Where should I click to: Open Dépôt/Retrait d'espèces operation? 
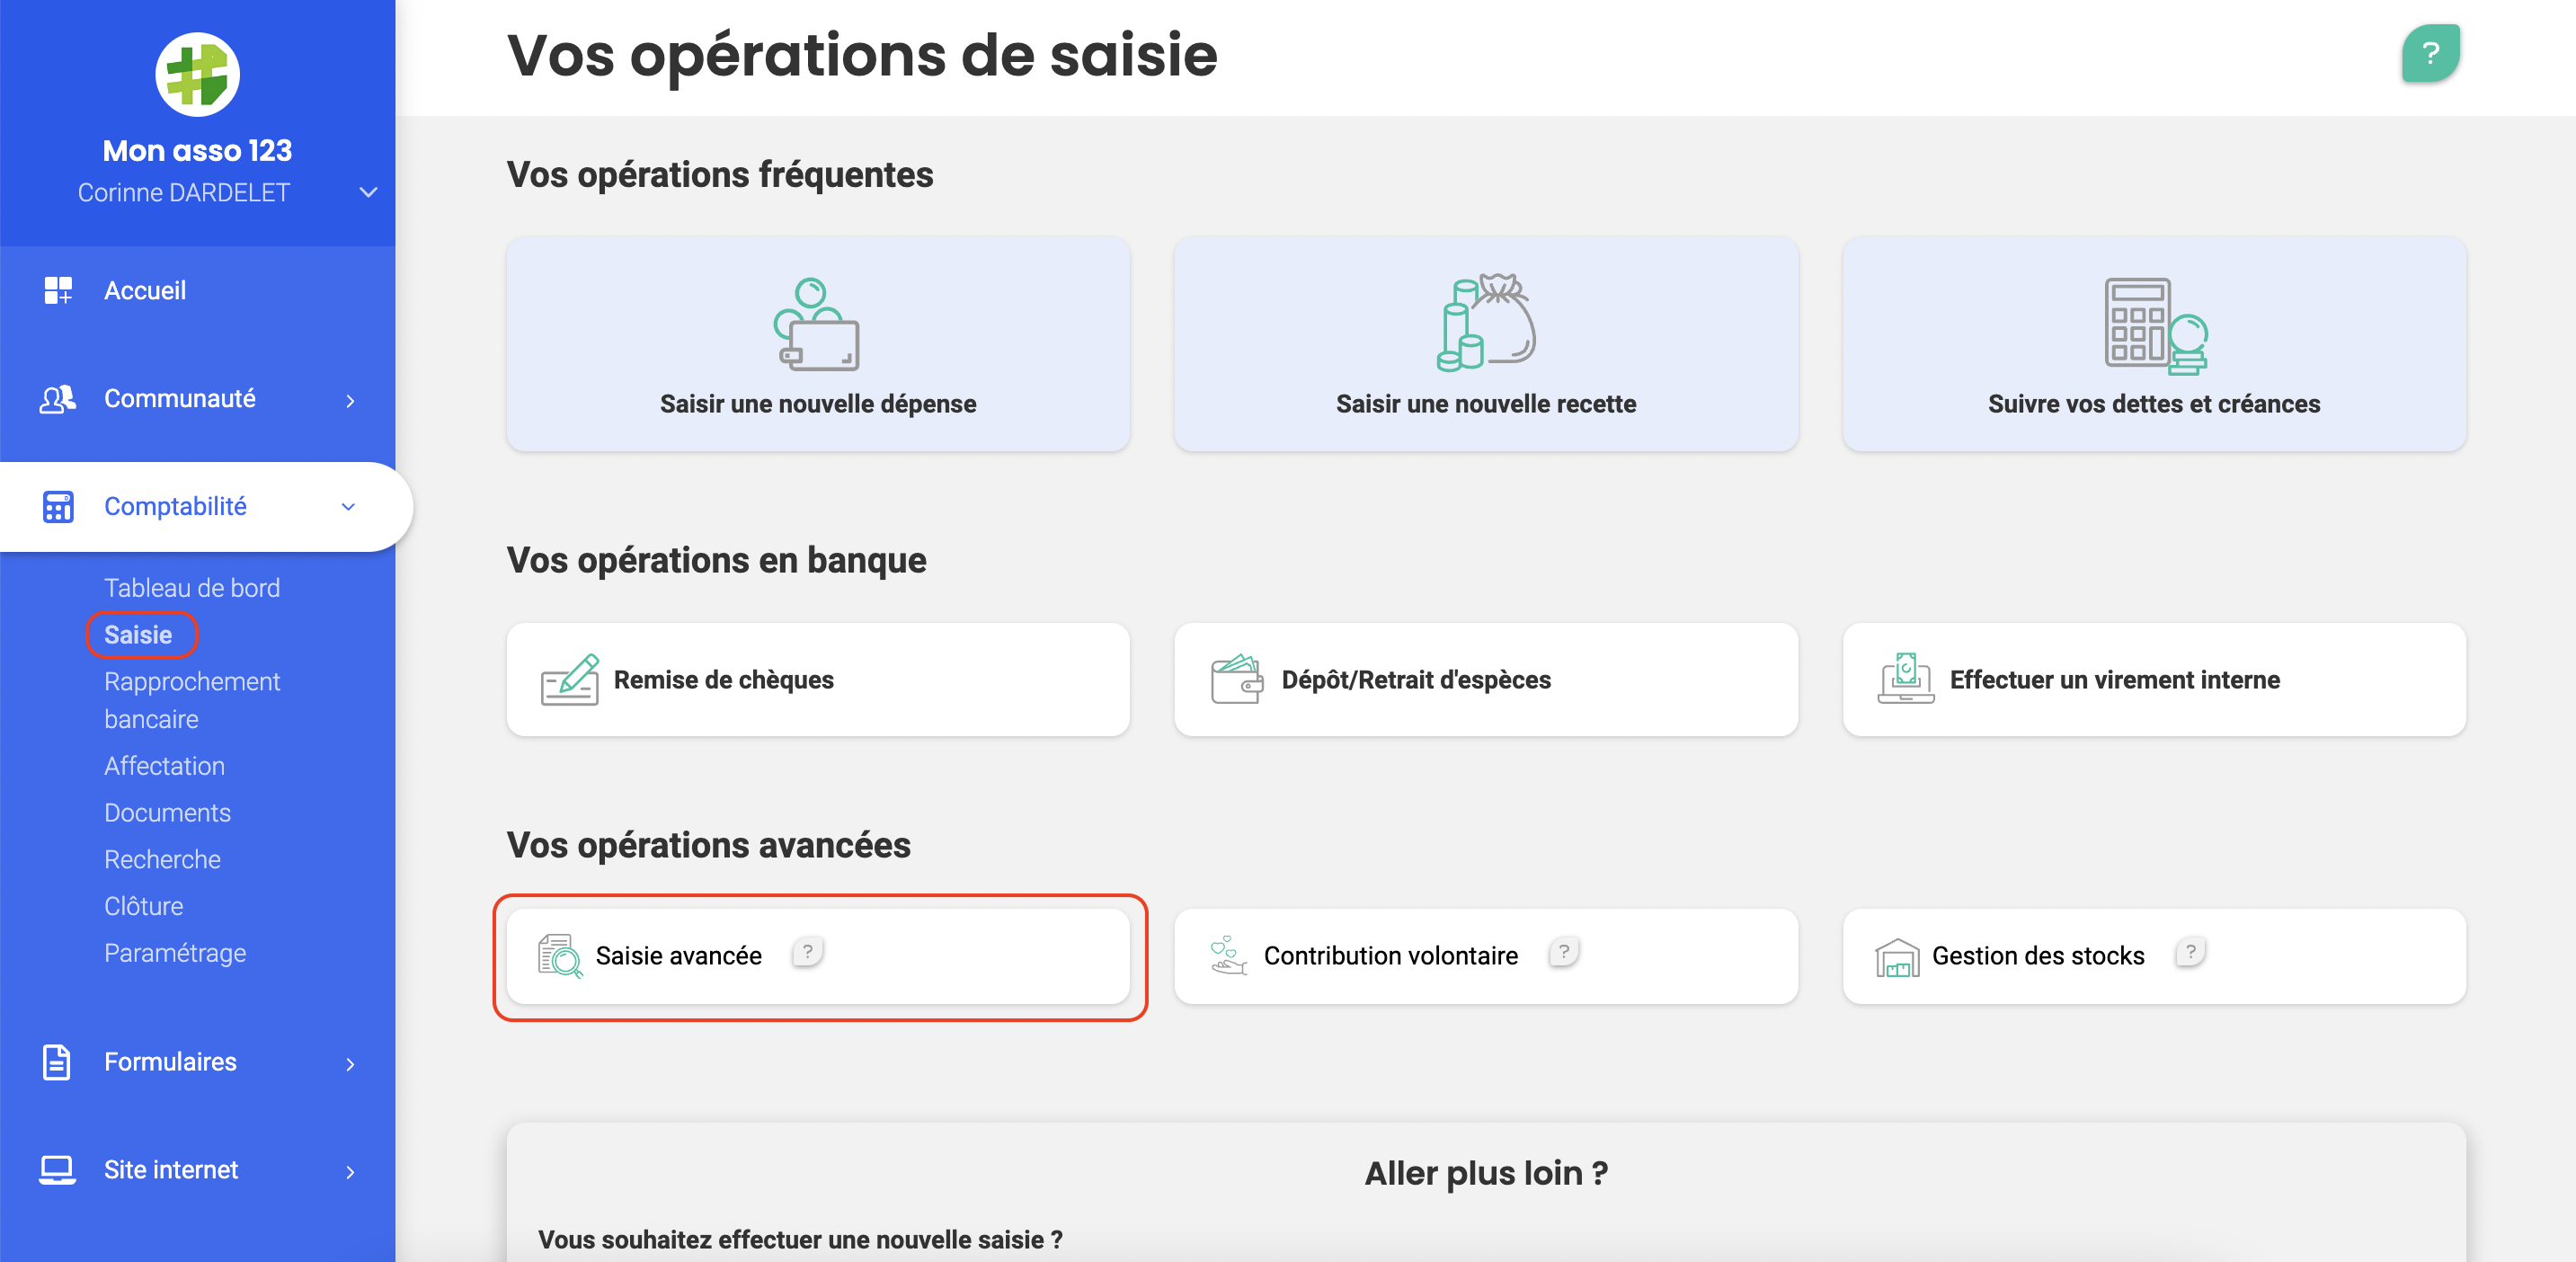1486,680
